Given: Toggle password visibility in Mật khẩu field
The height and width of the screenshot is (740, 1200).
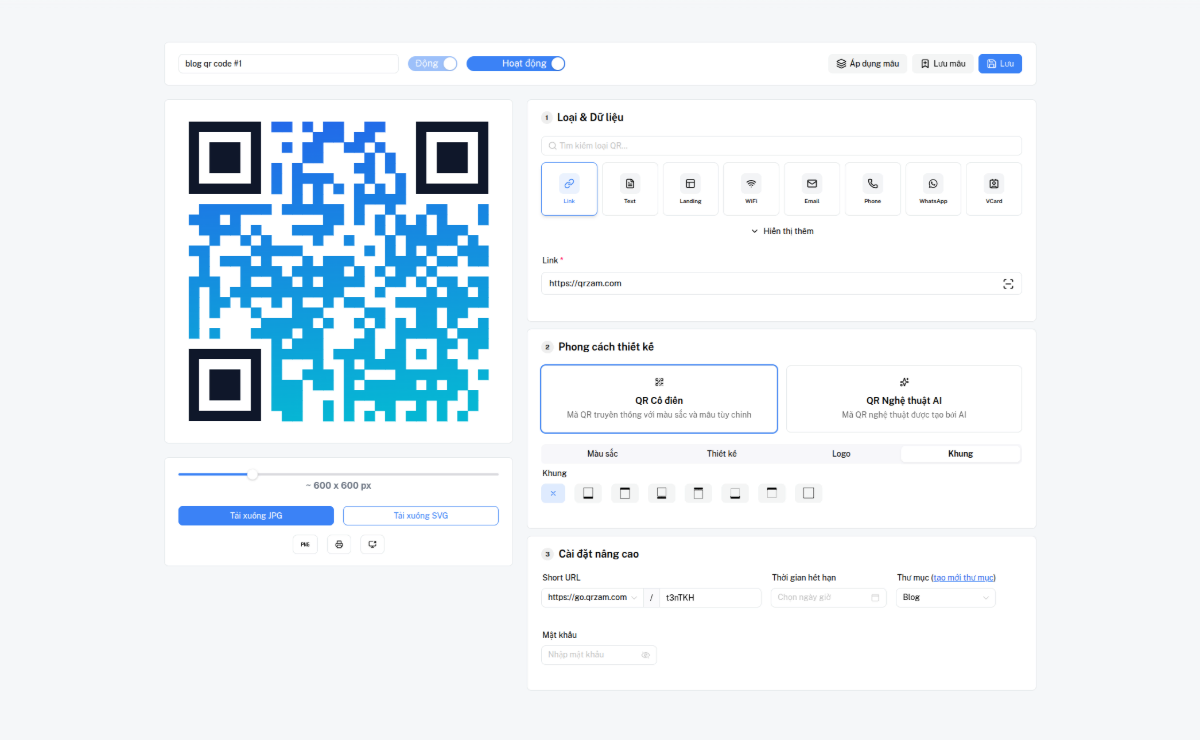Looking at the screenshot, I should pyautogui.click(x=645, y=654).
